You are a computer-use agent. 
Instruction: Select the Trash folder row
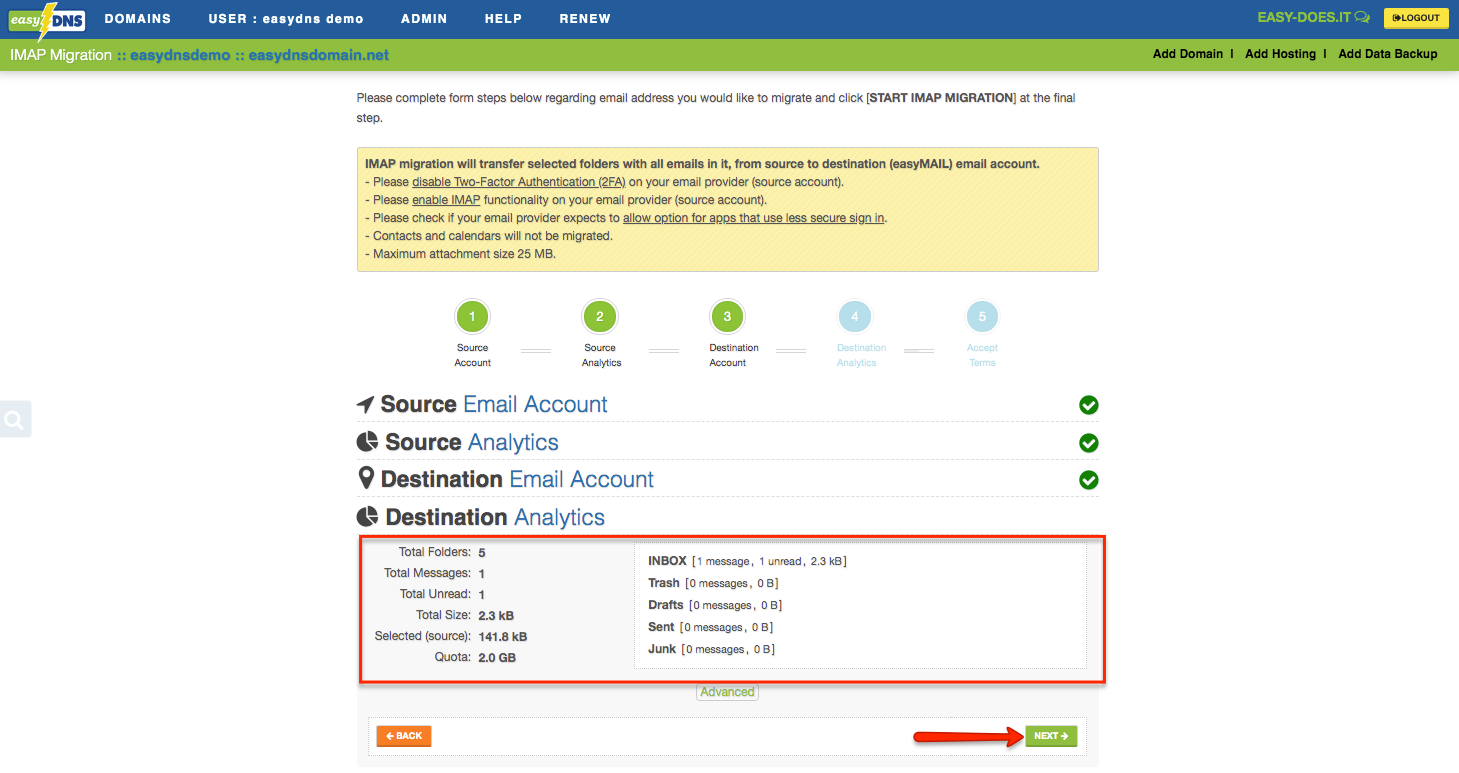pyautogui.click(x=713, y=583)
